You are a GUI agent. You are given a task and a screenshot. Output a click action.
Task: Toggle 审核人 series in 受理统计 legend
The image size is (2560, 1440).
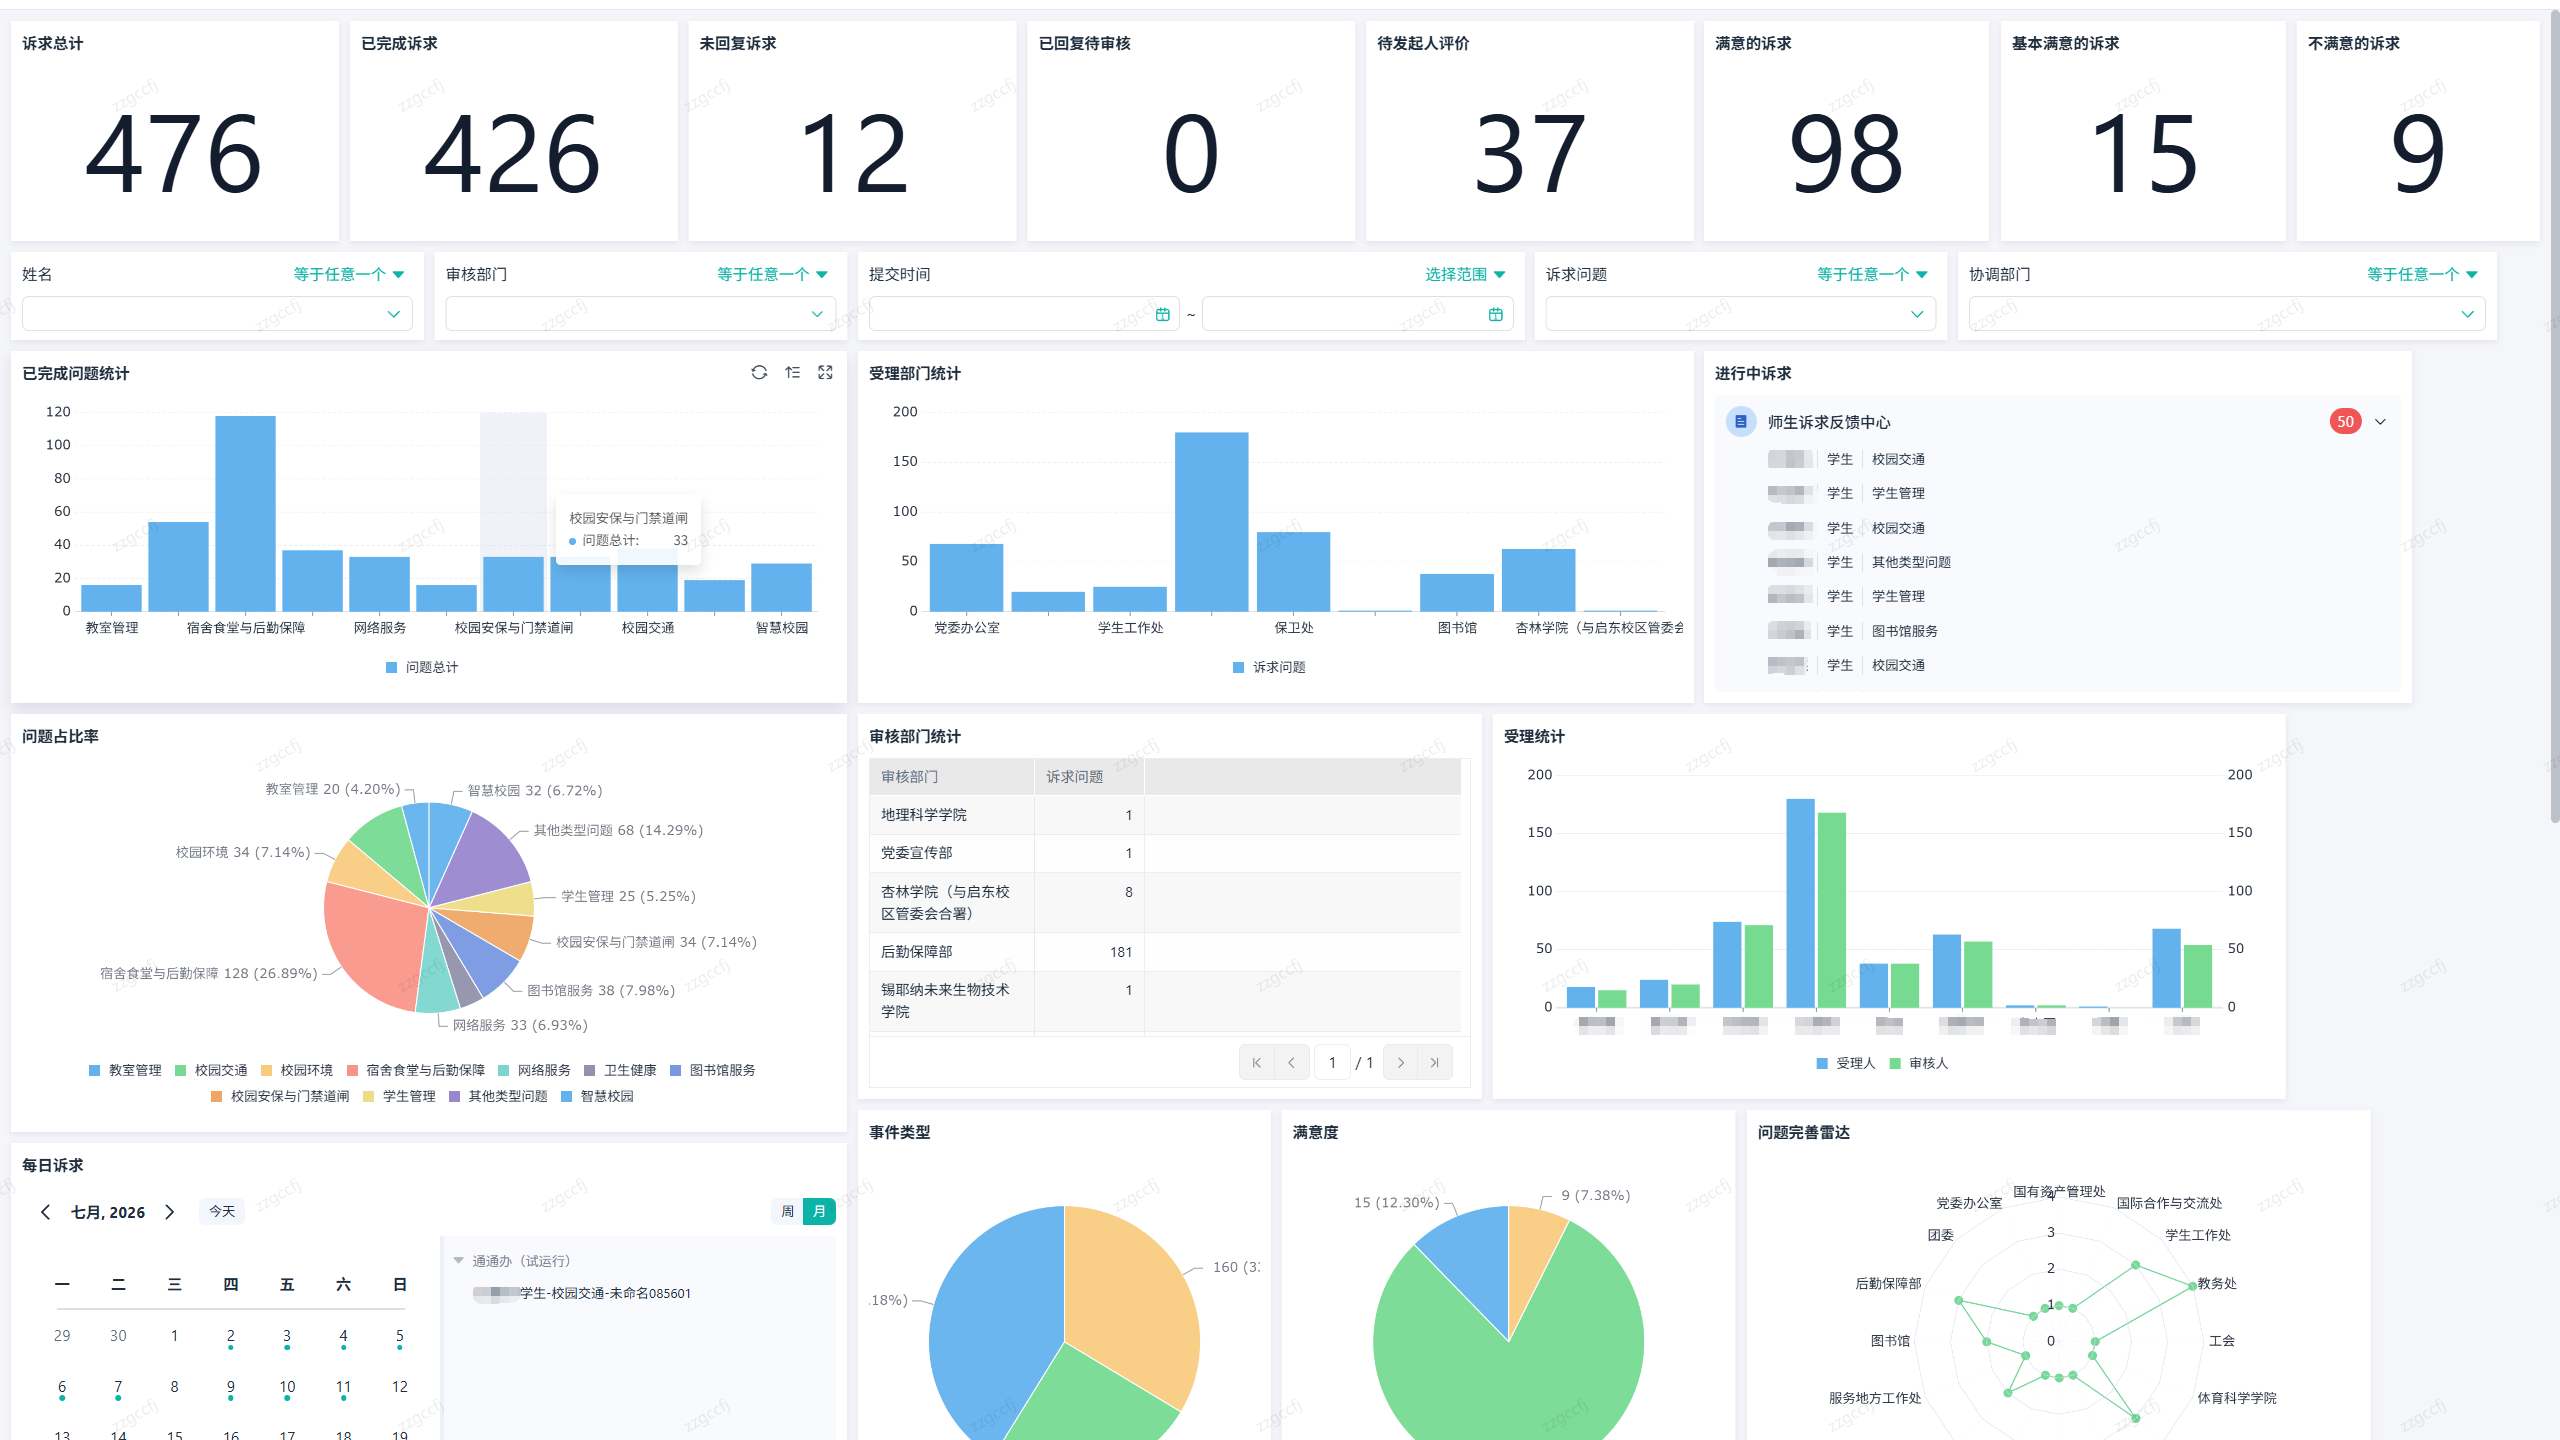(1918, 1063)
